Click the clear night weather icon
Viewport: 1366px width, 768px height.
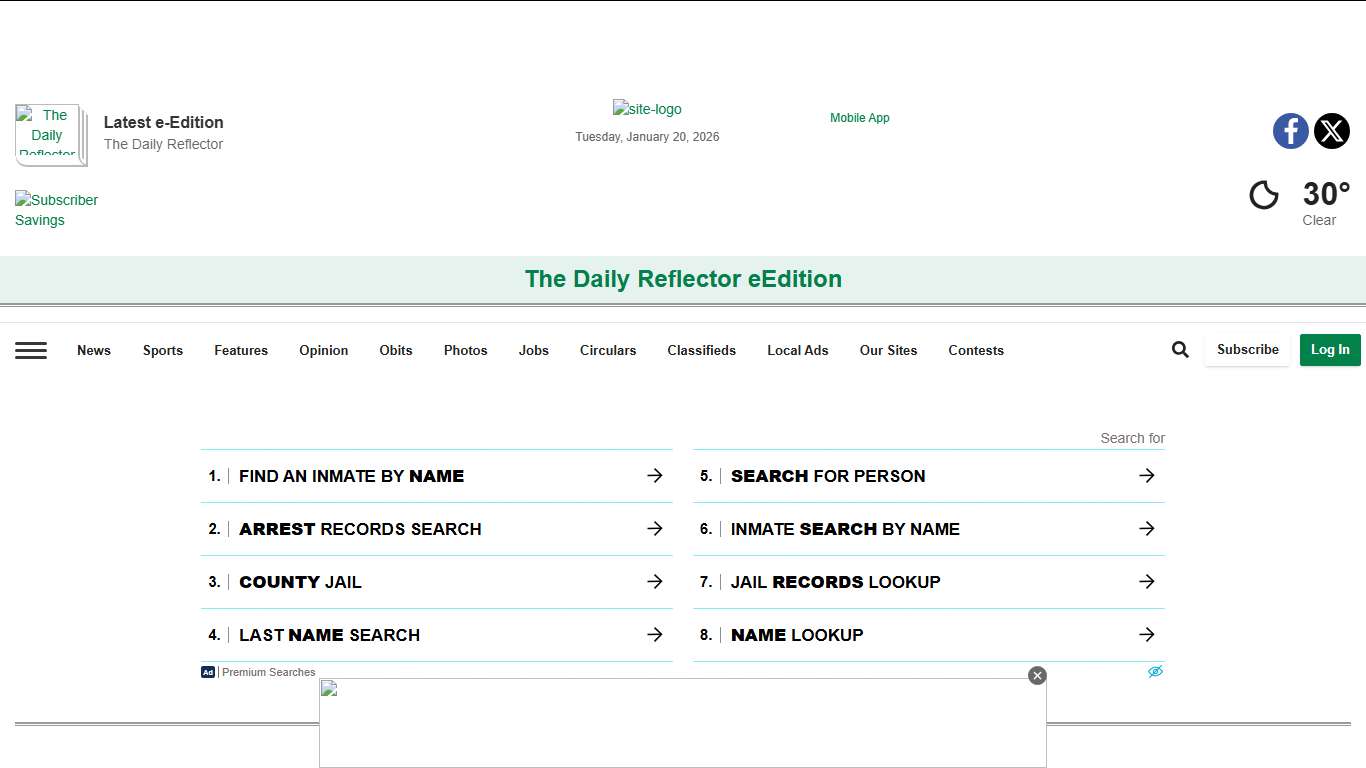[x=1263, y=195]
